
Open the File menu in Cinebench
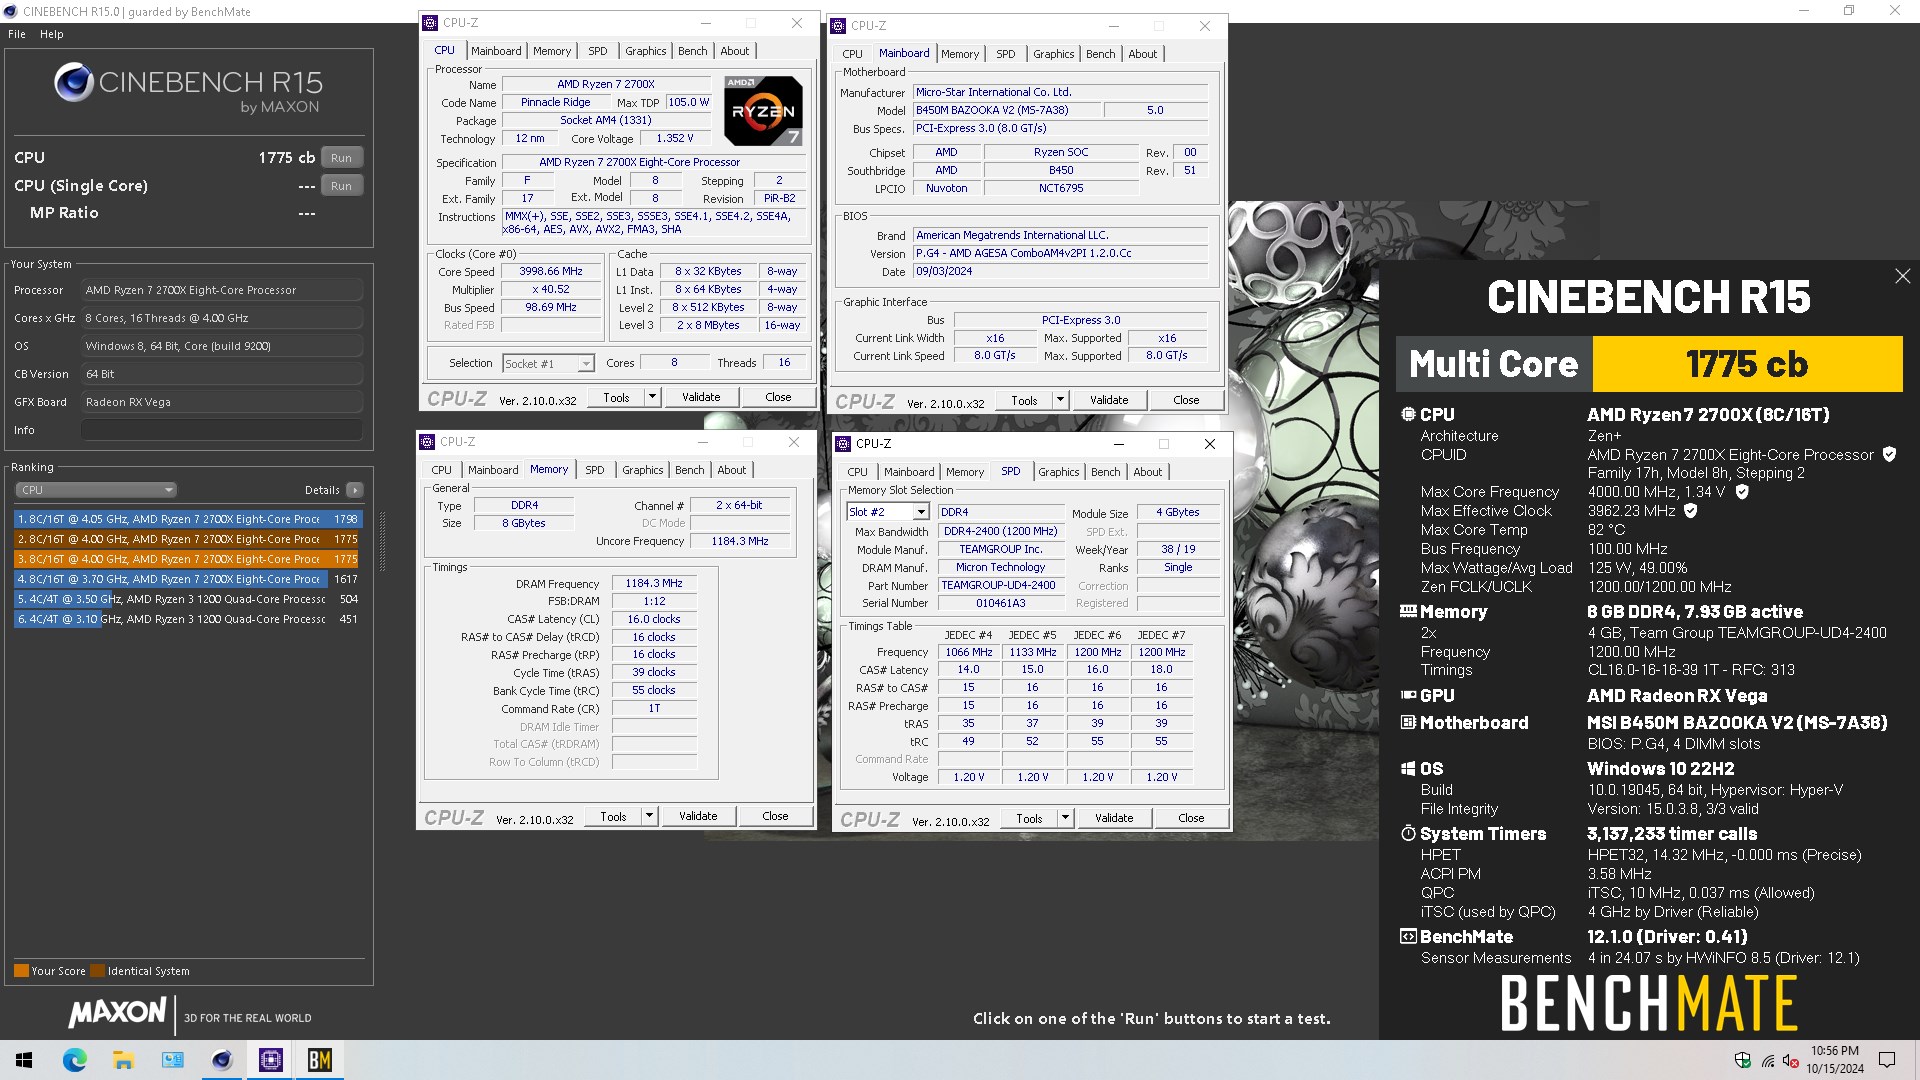click(x=17, y=34)
